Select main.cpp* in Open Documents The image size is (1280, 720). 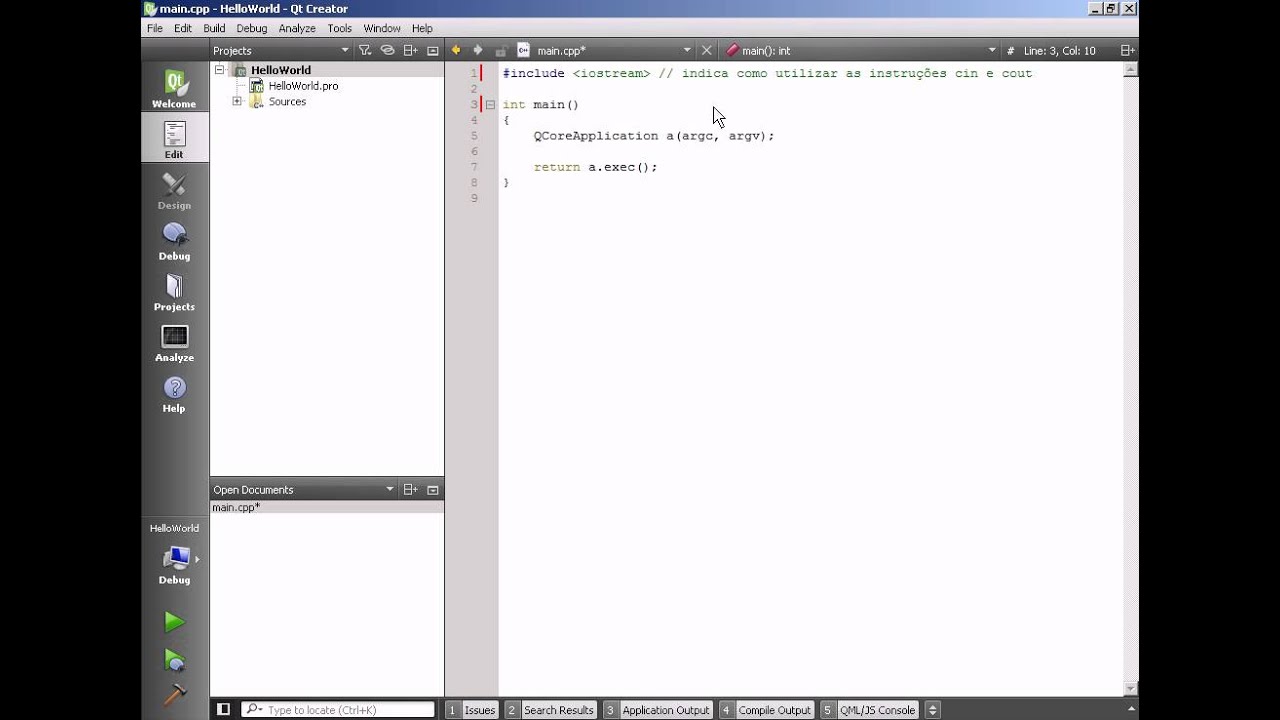(x=236, y=507)
